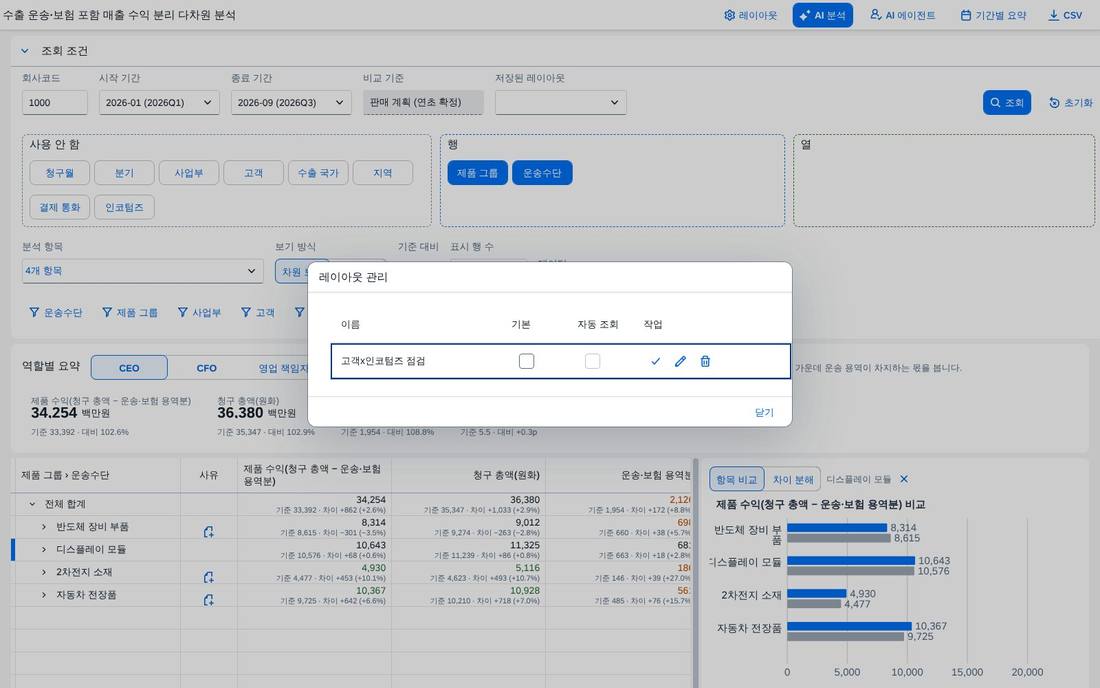The width and height of the screenshot is (1100, 688).
Task: Click the 운송수단 row chip
Action: (542, 173)
